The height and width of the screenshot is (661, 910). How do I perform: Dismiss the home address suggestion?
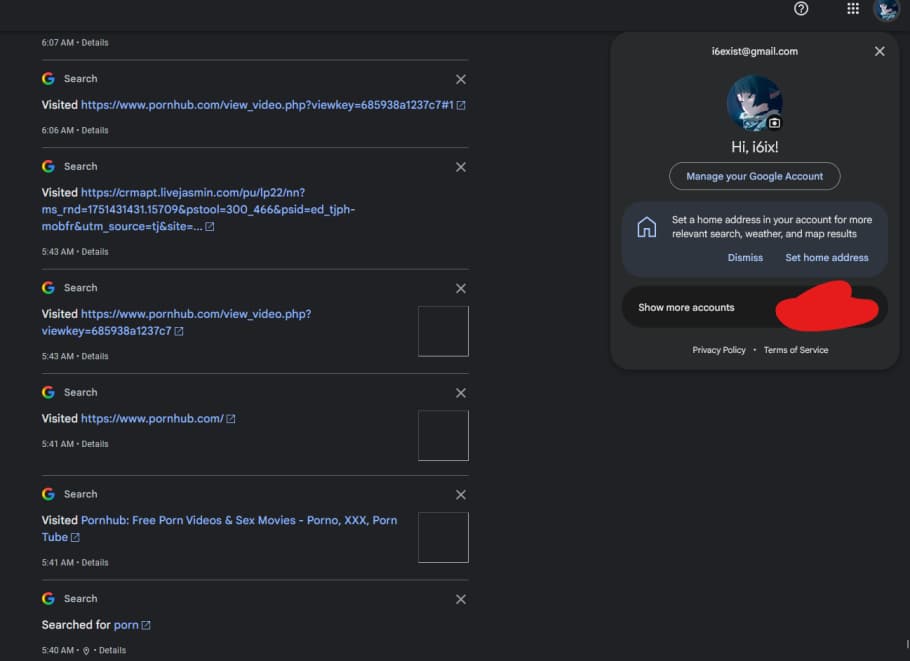coord(745,258)
